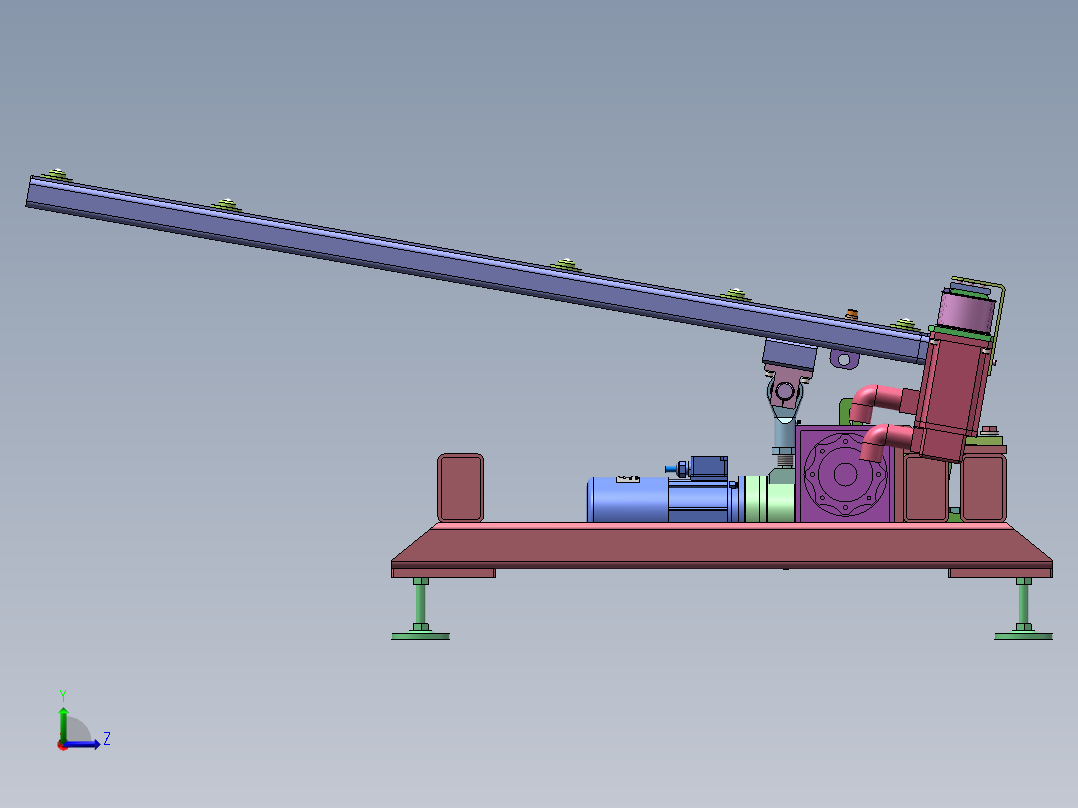This screenshot has height=808, width=1078.
Task: Click the motor nameplate label
Action: click(628, 479)
